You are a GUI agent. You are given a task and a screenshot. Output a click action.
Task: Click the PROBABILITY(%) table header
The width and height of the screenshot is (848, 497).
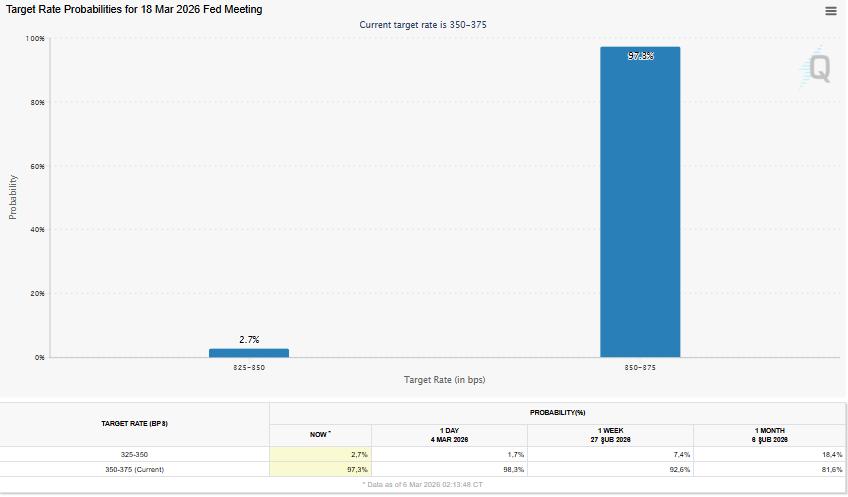[x=557, y=412]
